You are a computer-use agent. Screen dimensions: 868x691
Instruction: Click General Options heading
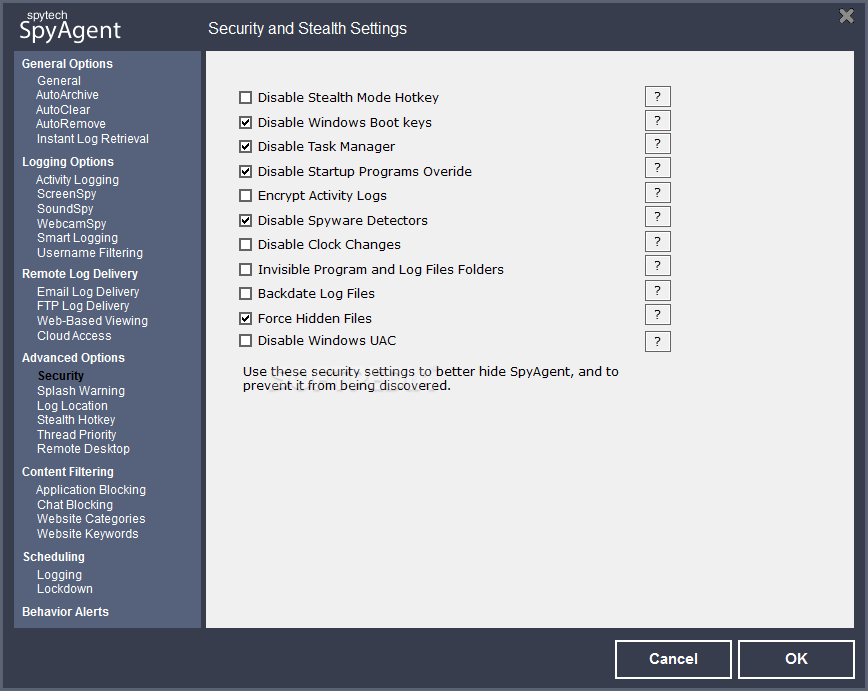[67, 64]
